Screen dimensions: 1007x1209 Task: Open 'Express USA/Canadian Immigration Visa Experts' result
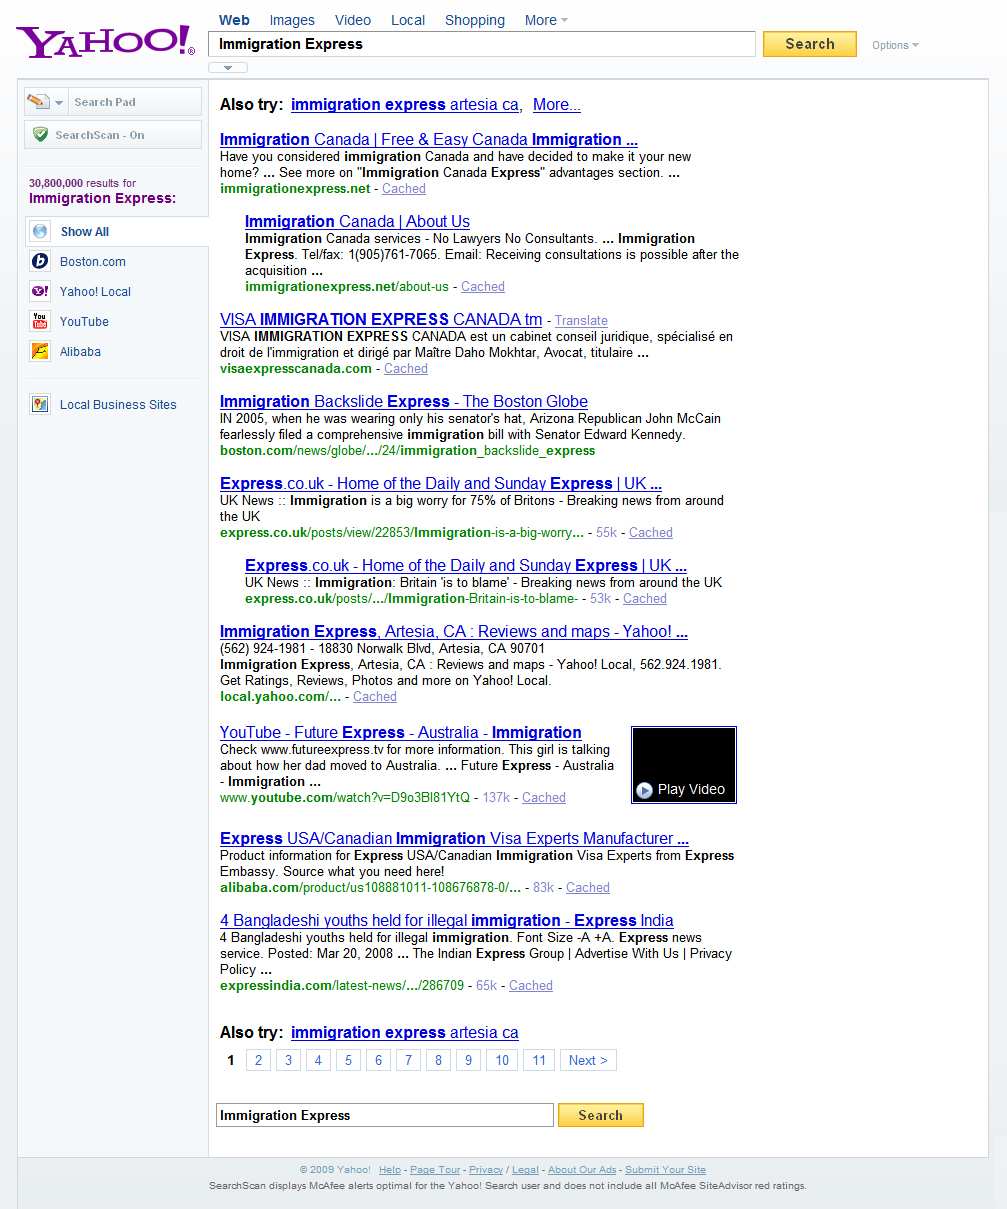point(454,839)
